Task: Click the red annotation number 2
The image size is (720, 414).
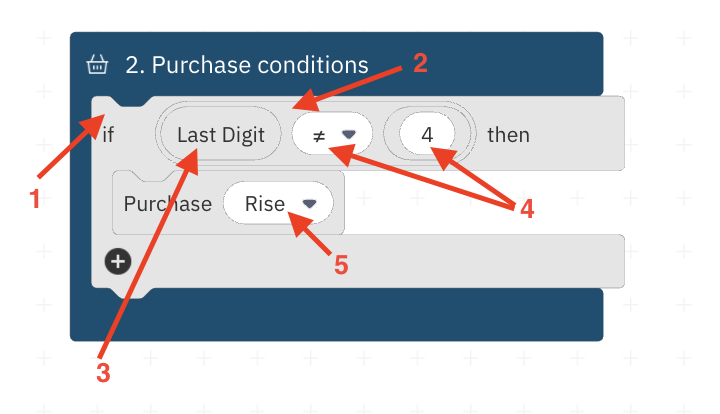Action: [x=420, y=63]
